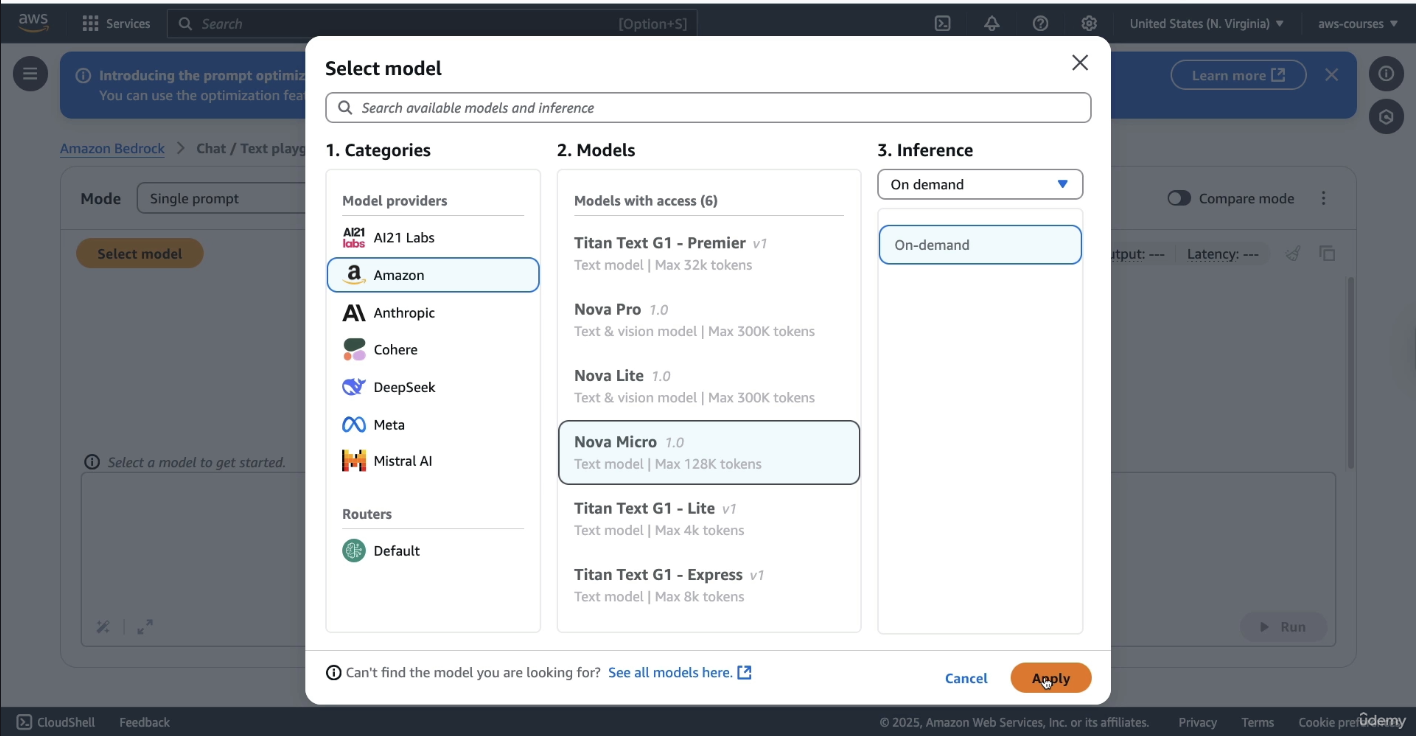Cancel the model selection
Screen dimensions: 1416x736
tap(966, 678)
